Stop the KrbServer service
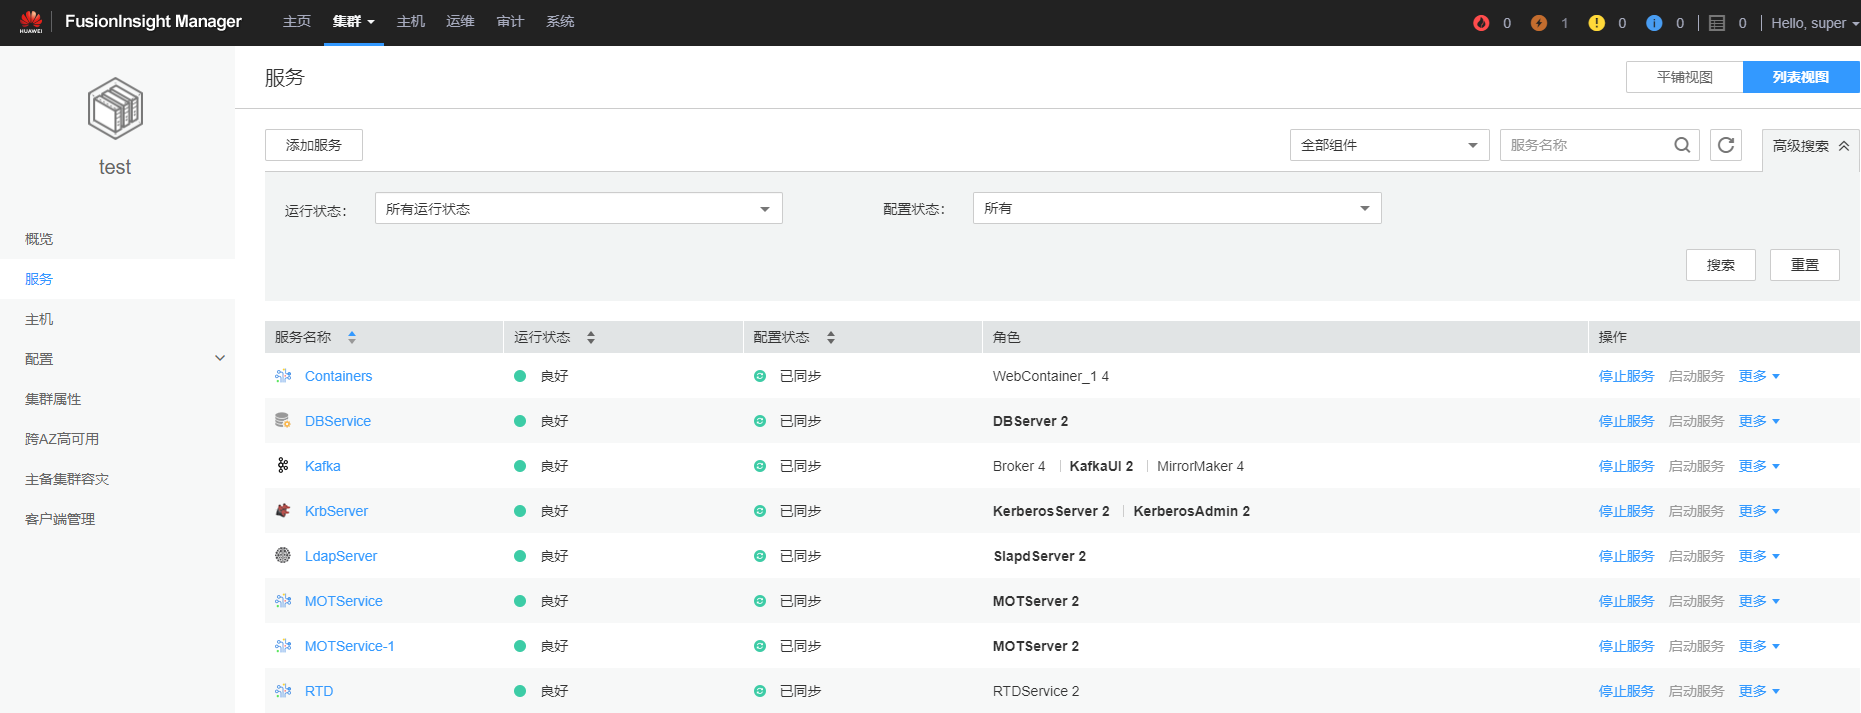The height and width of the screenshot is (713, 1861). point(1626,511)
